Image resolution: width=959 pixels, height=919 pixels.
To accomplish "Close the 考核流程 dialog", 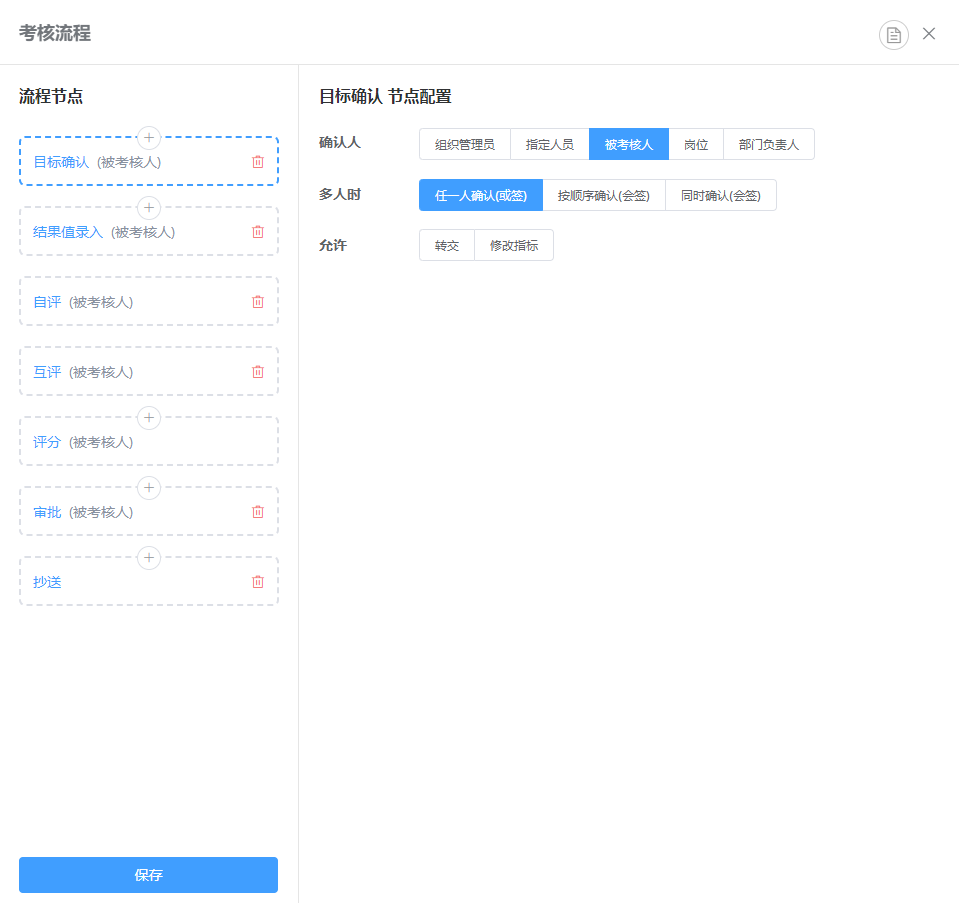I will 929,34.
